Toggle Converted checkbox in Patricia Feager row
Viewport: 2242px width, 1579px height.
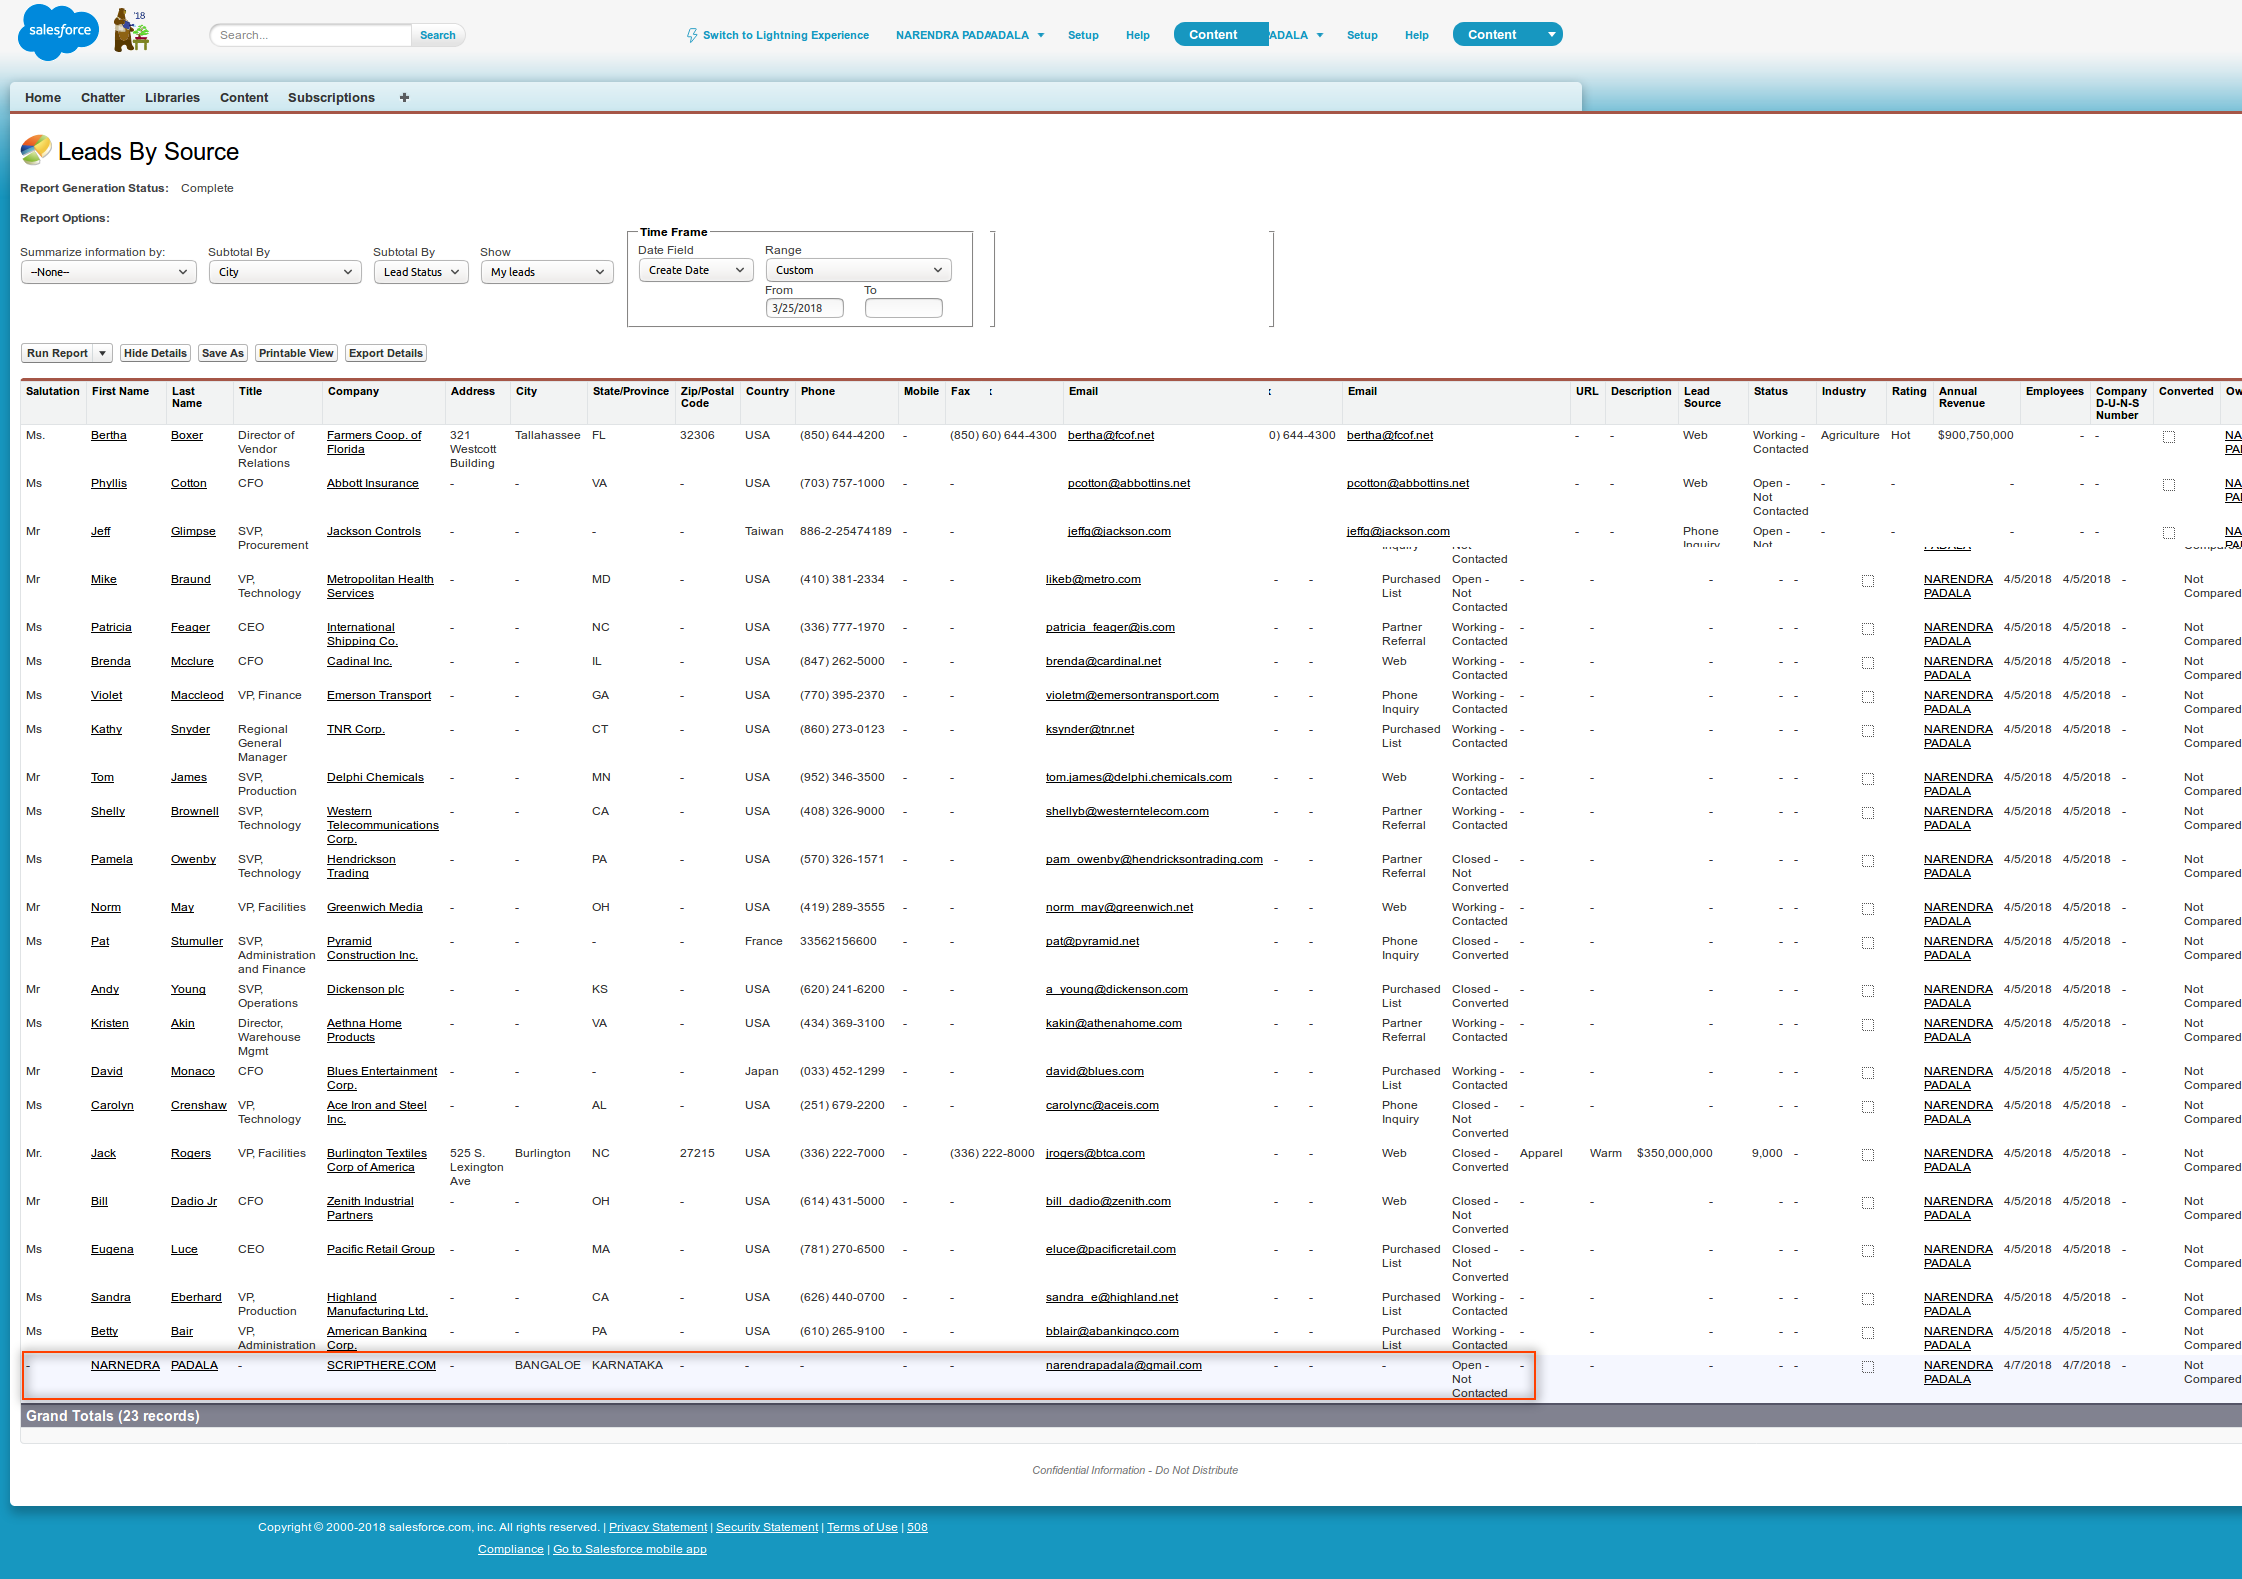(1867, 629)
